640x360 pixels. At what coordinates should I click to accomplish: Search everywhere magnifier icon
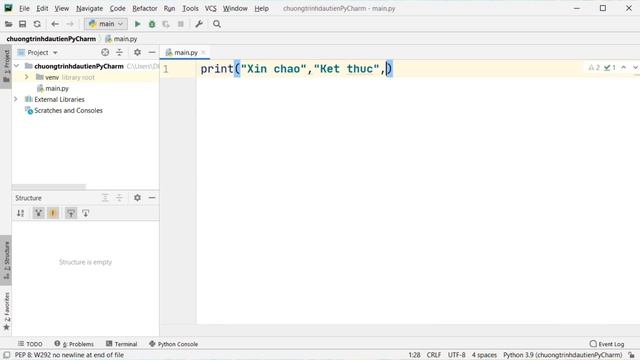pos(217,24)
